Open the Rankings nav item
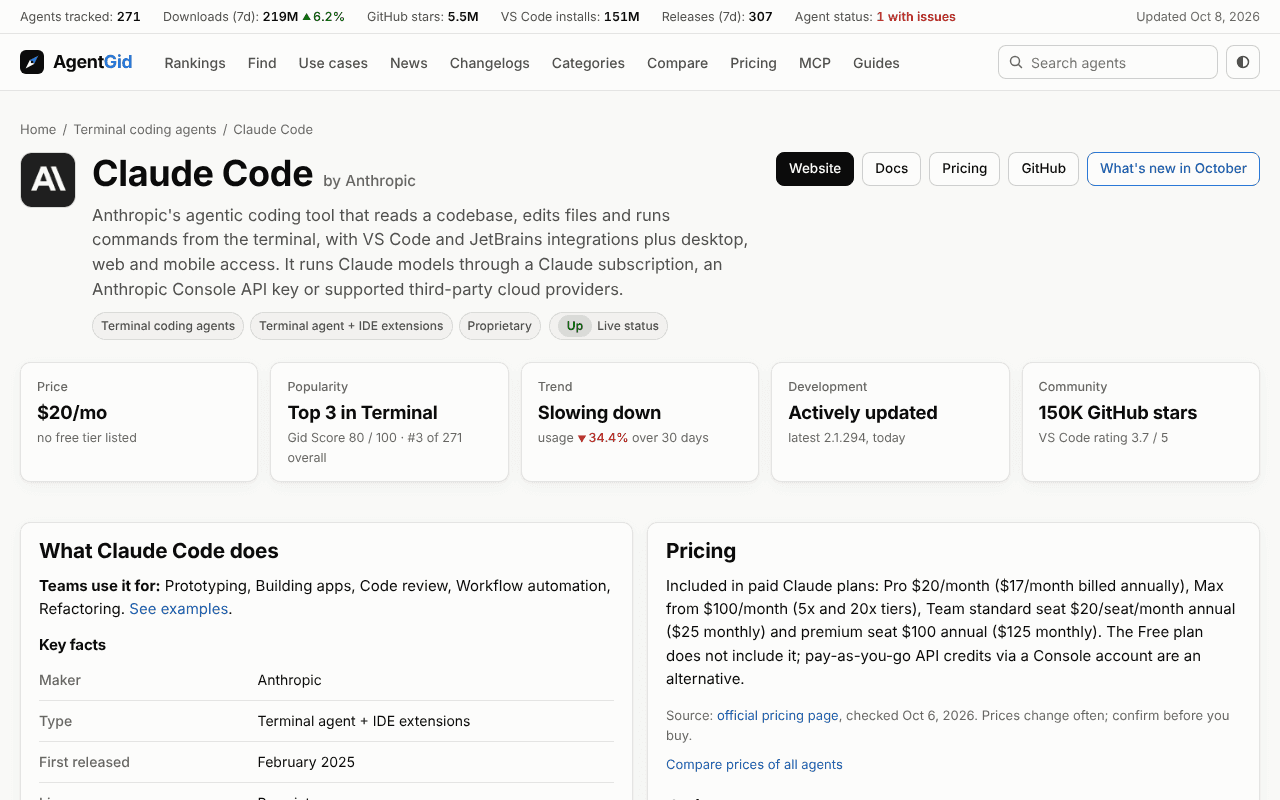 coord(195,63)
